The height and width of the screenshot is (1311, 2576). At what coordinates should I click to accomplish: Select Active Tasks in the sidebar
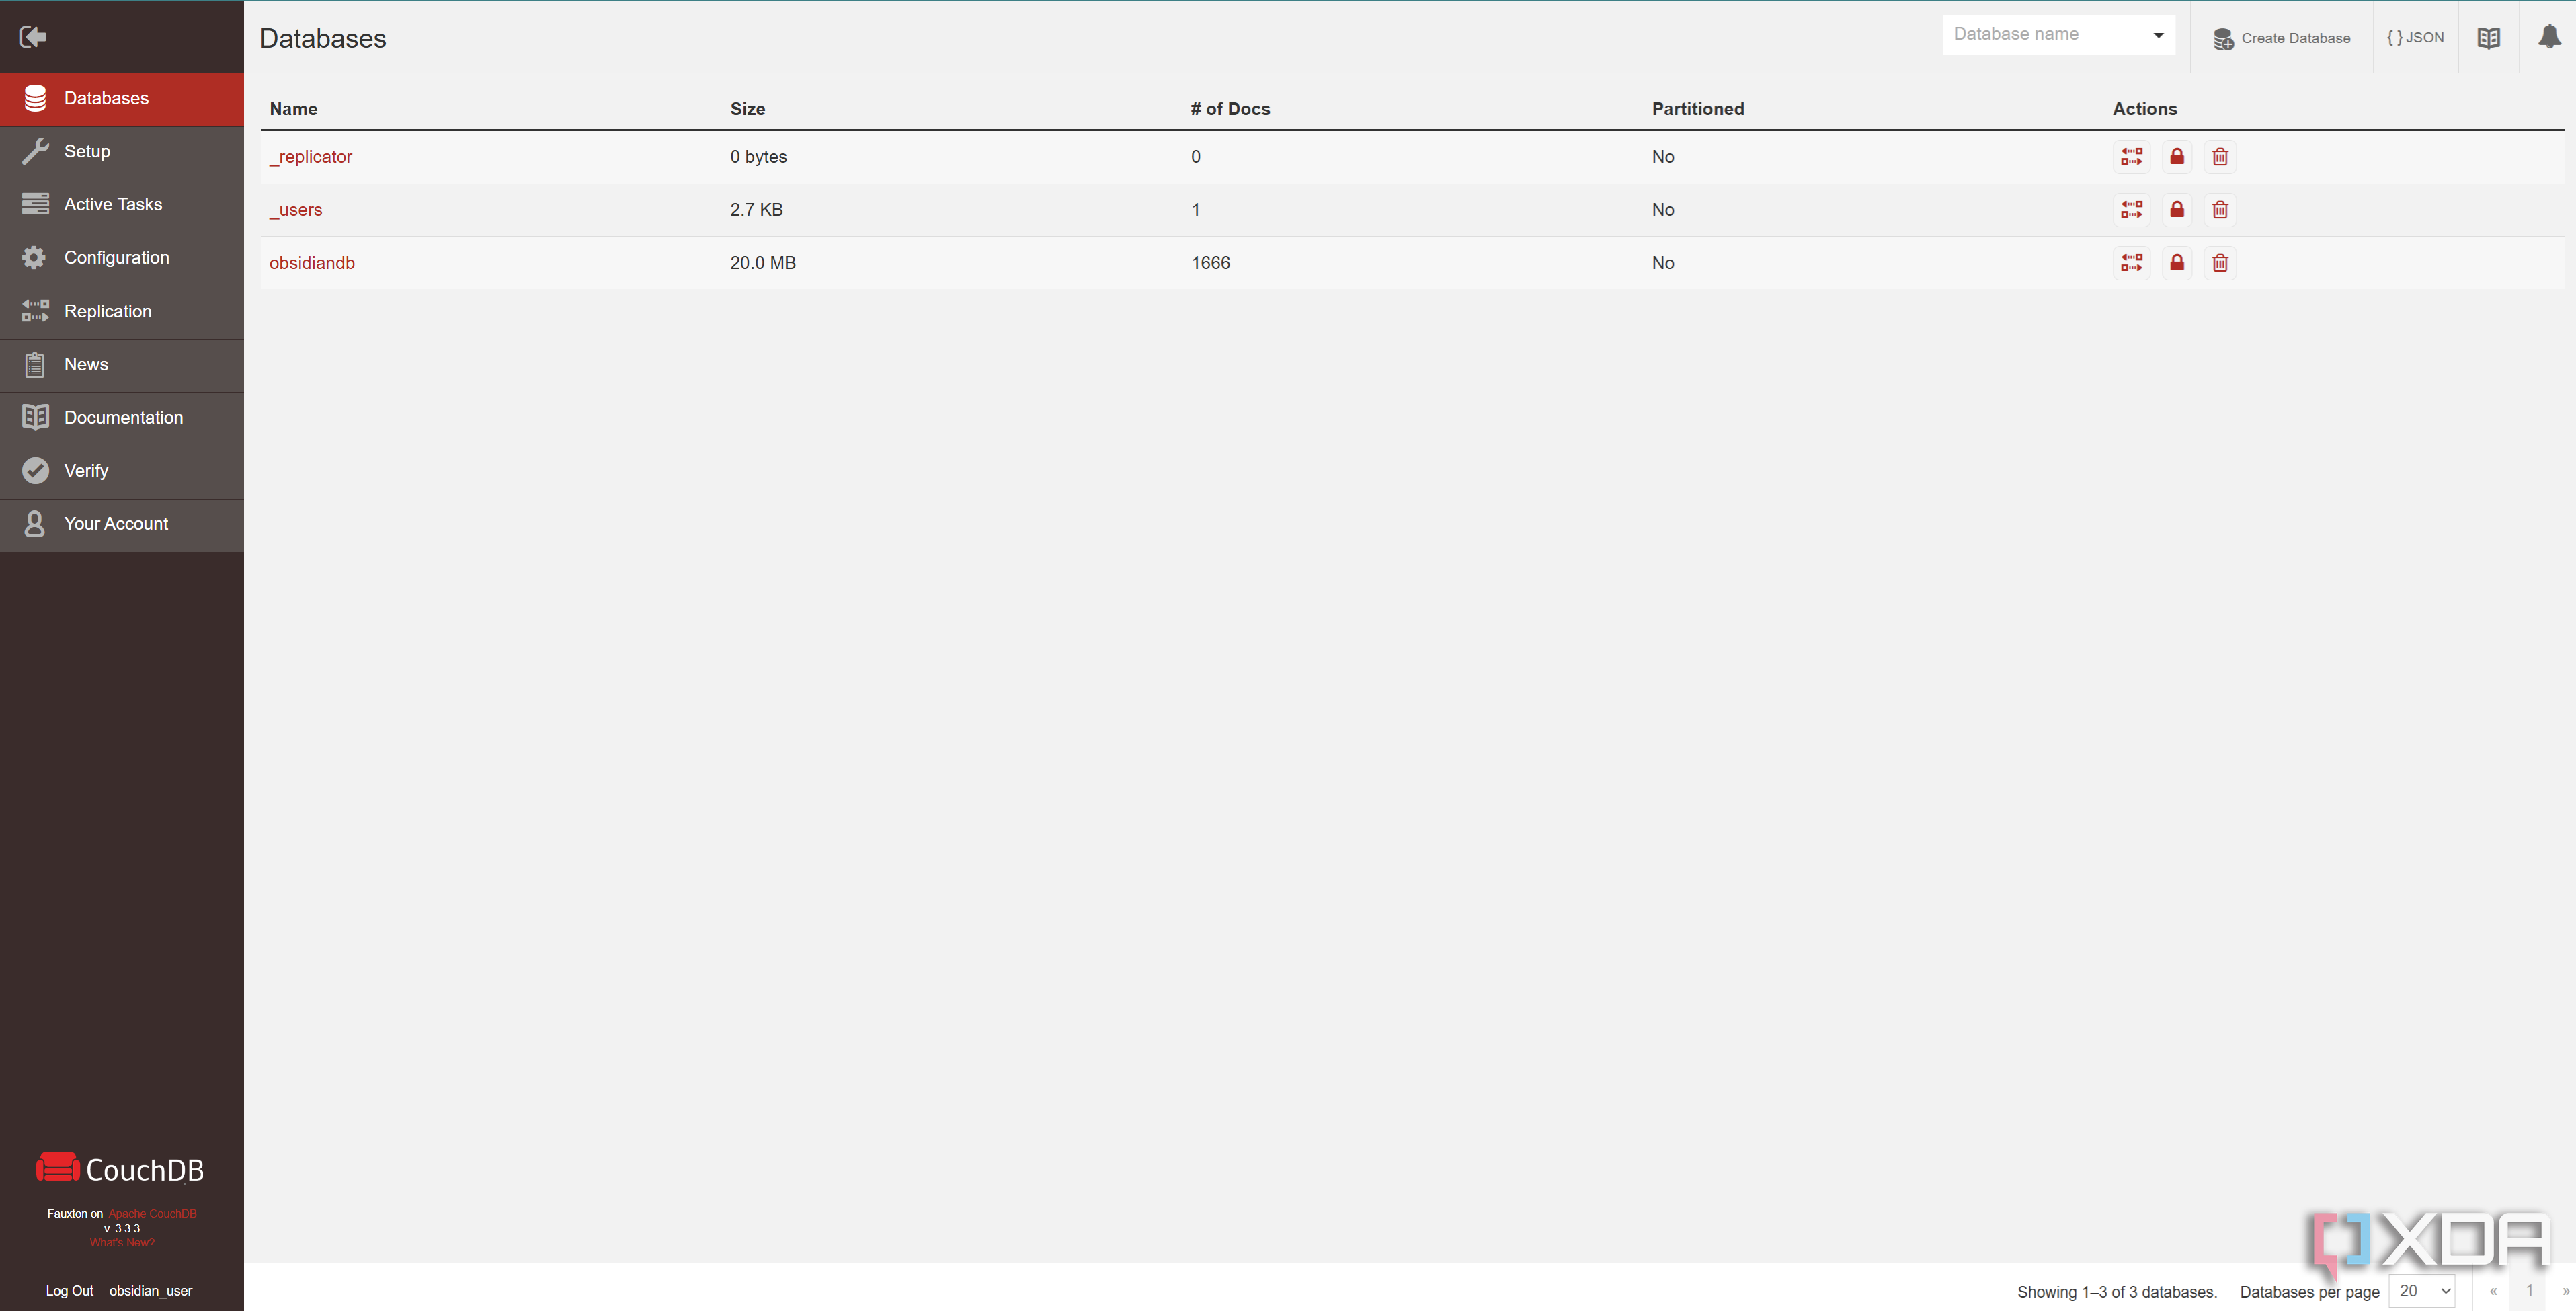[x=113, y=204]
